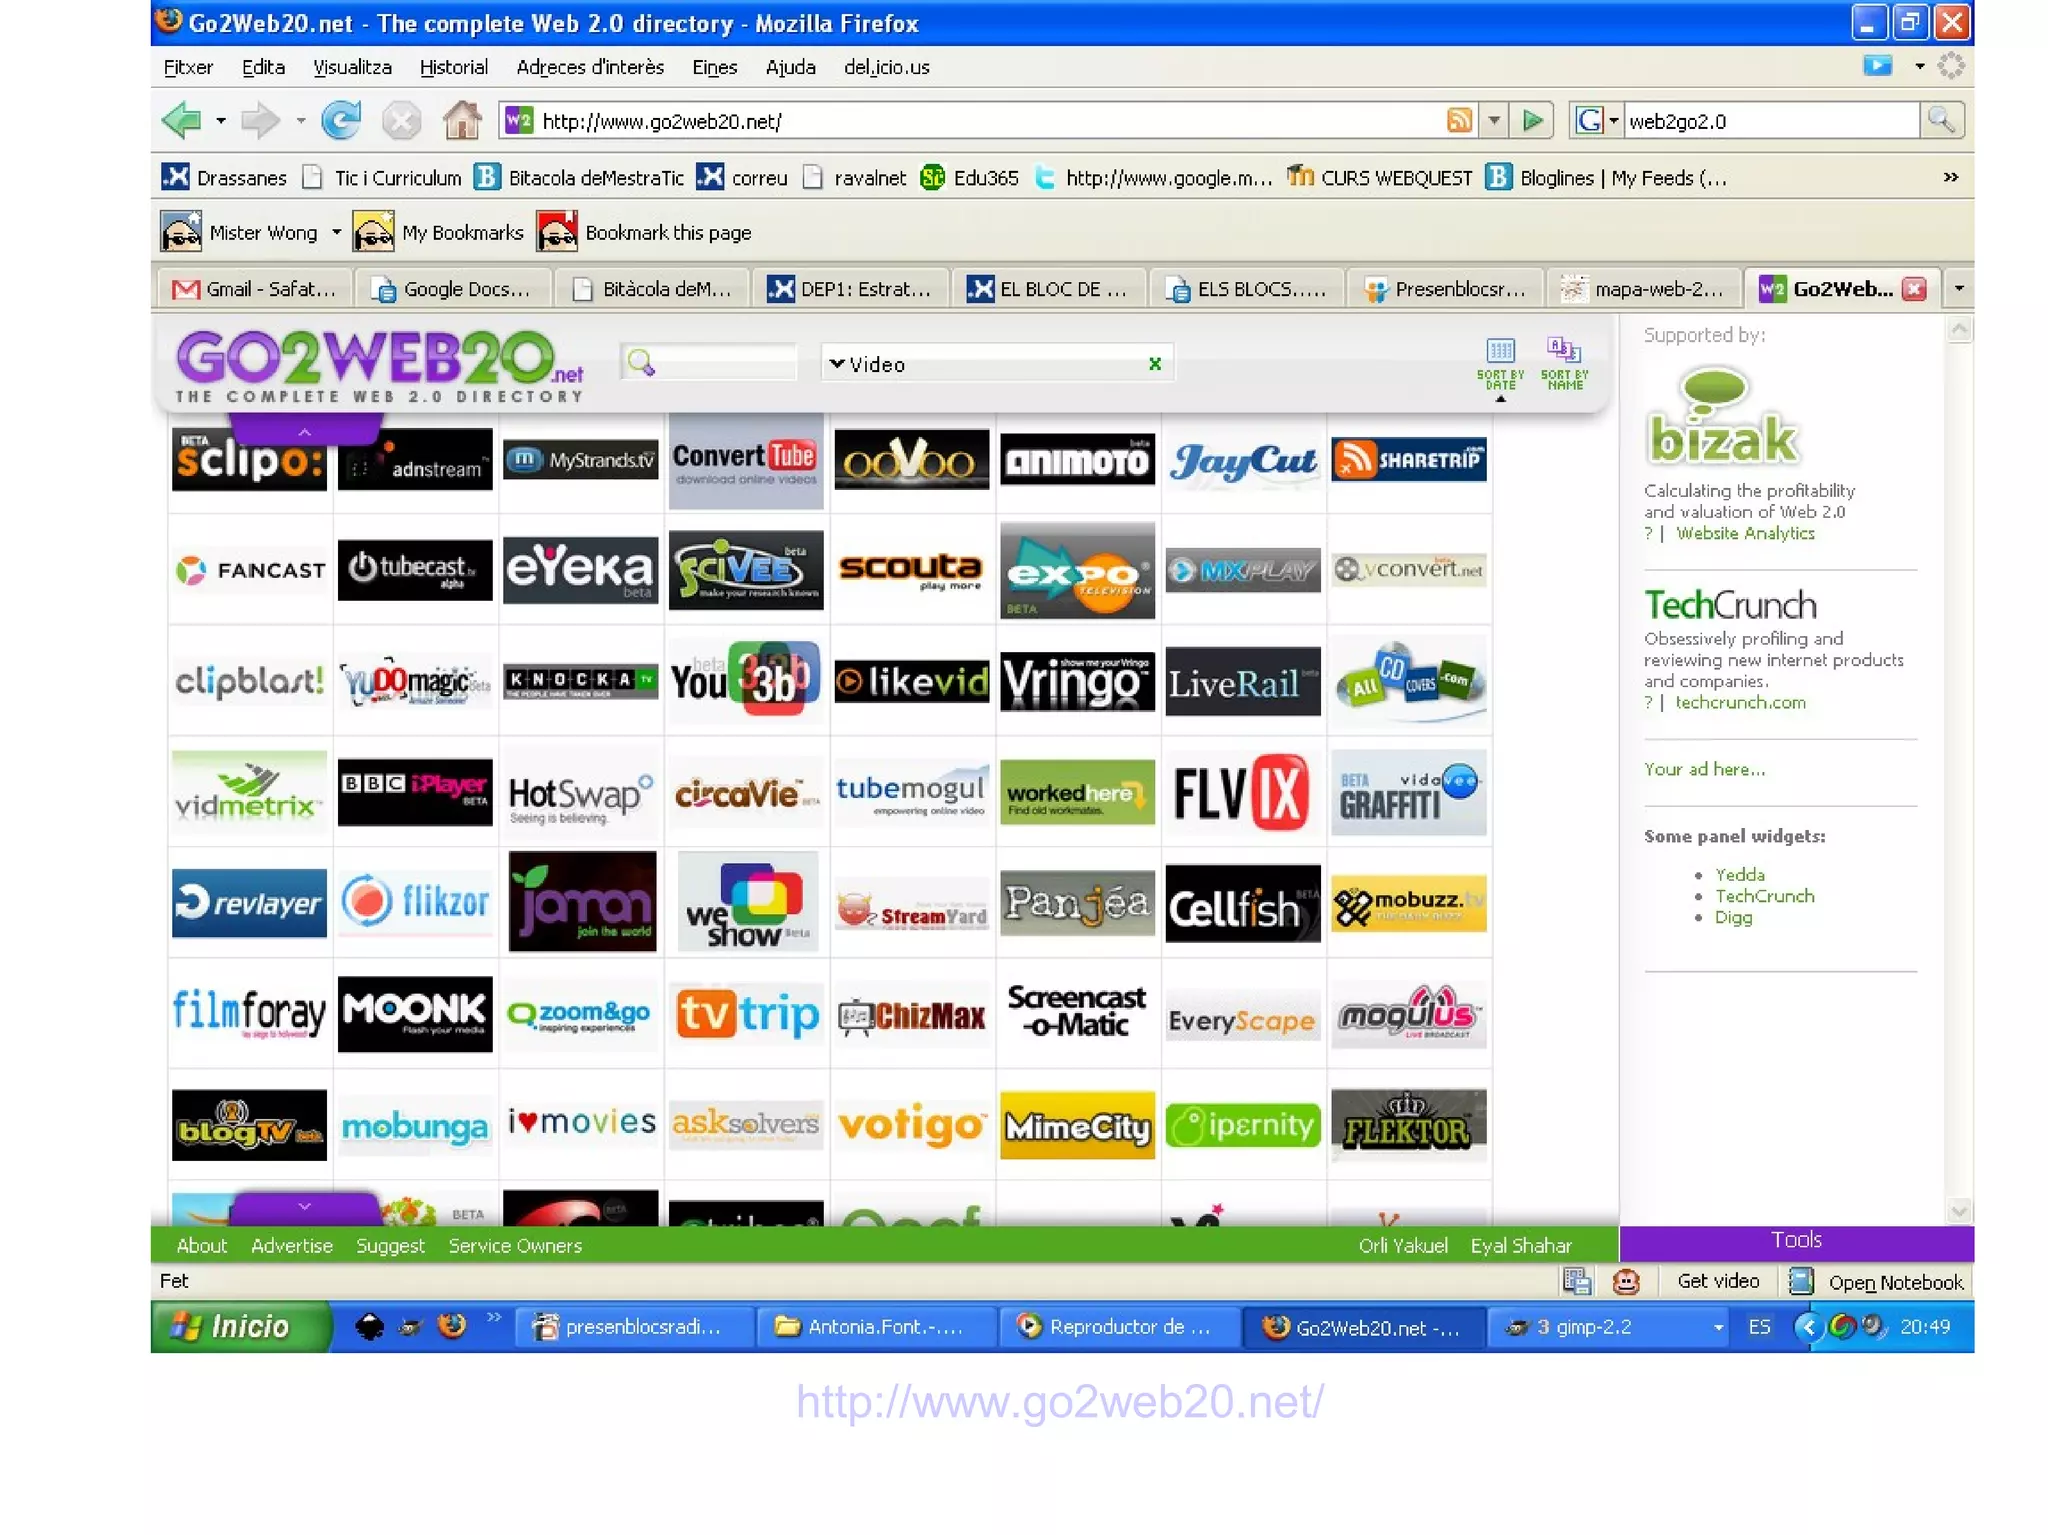Go to the home page icon
Screen dimensions: 2048x1535
click(x=461, y=121)
